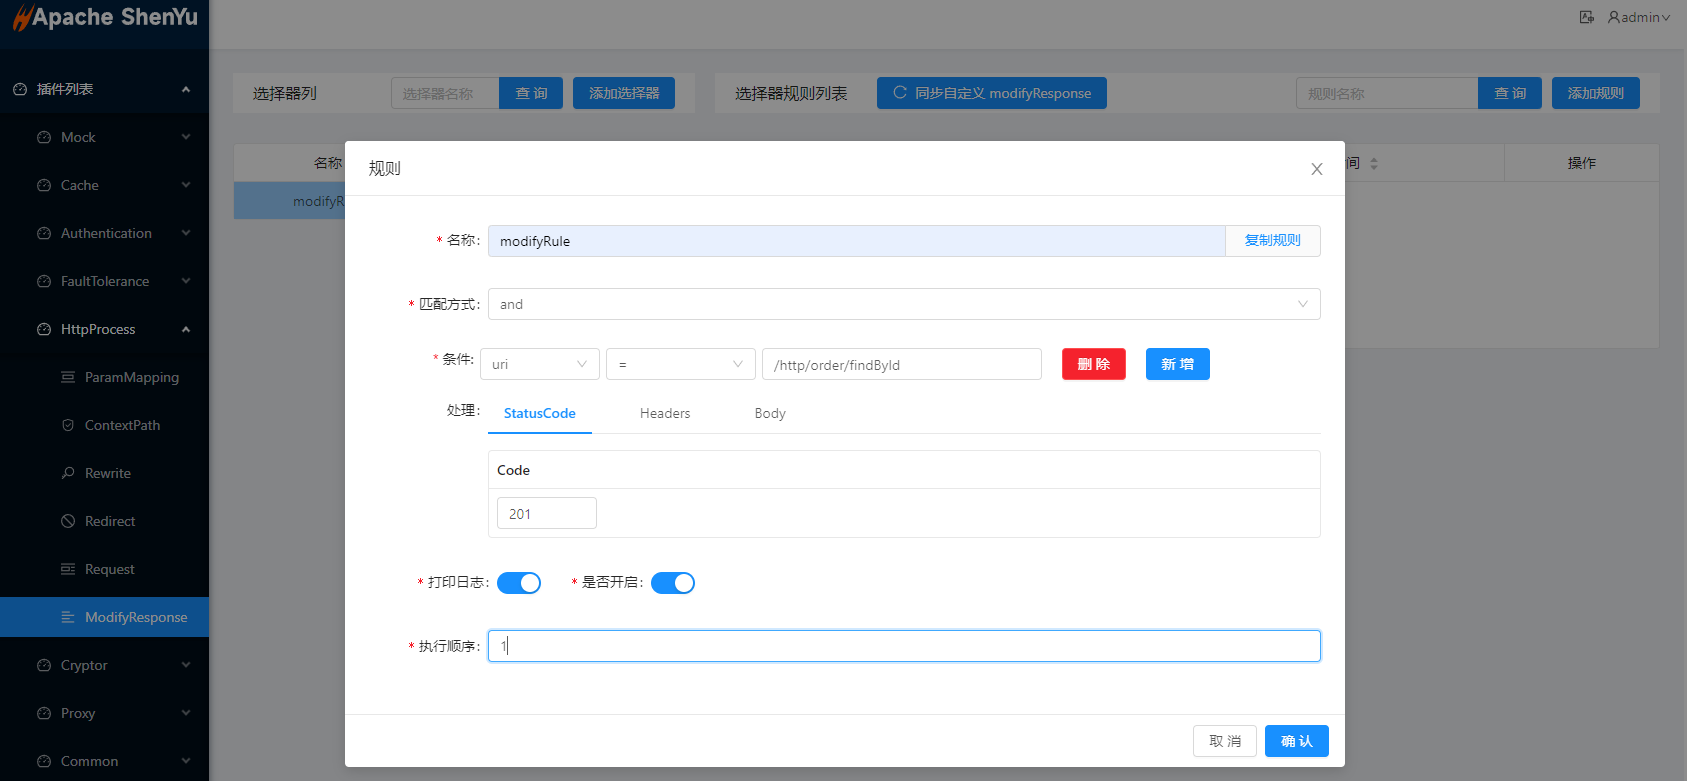Click the Redirect plugin icon in sidebar
Image resolution: width=1687 pixels, height=781 pixels.
pos(68,521)
